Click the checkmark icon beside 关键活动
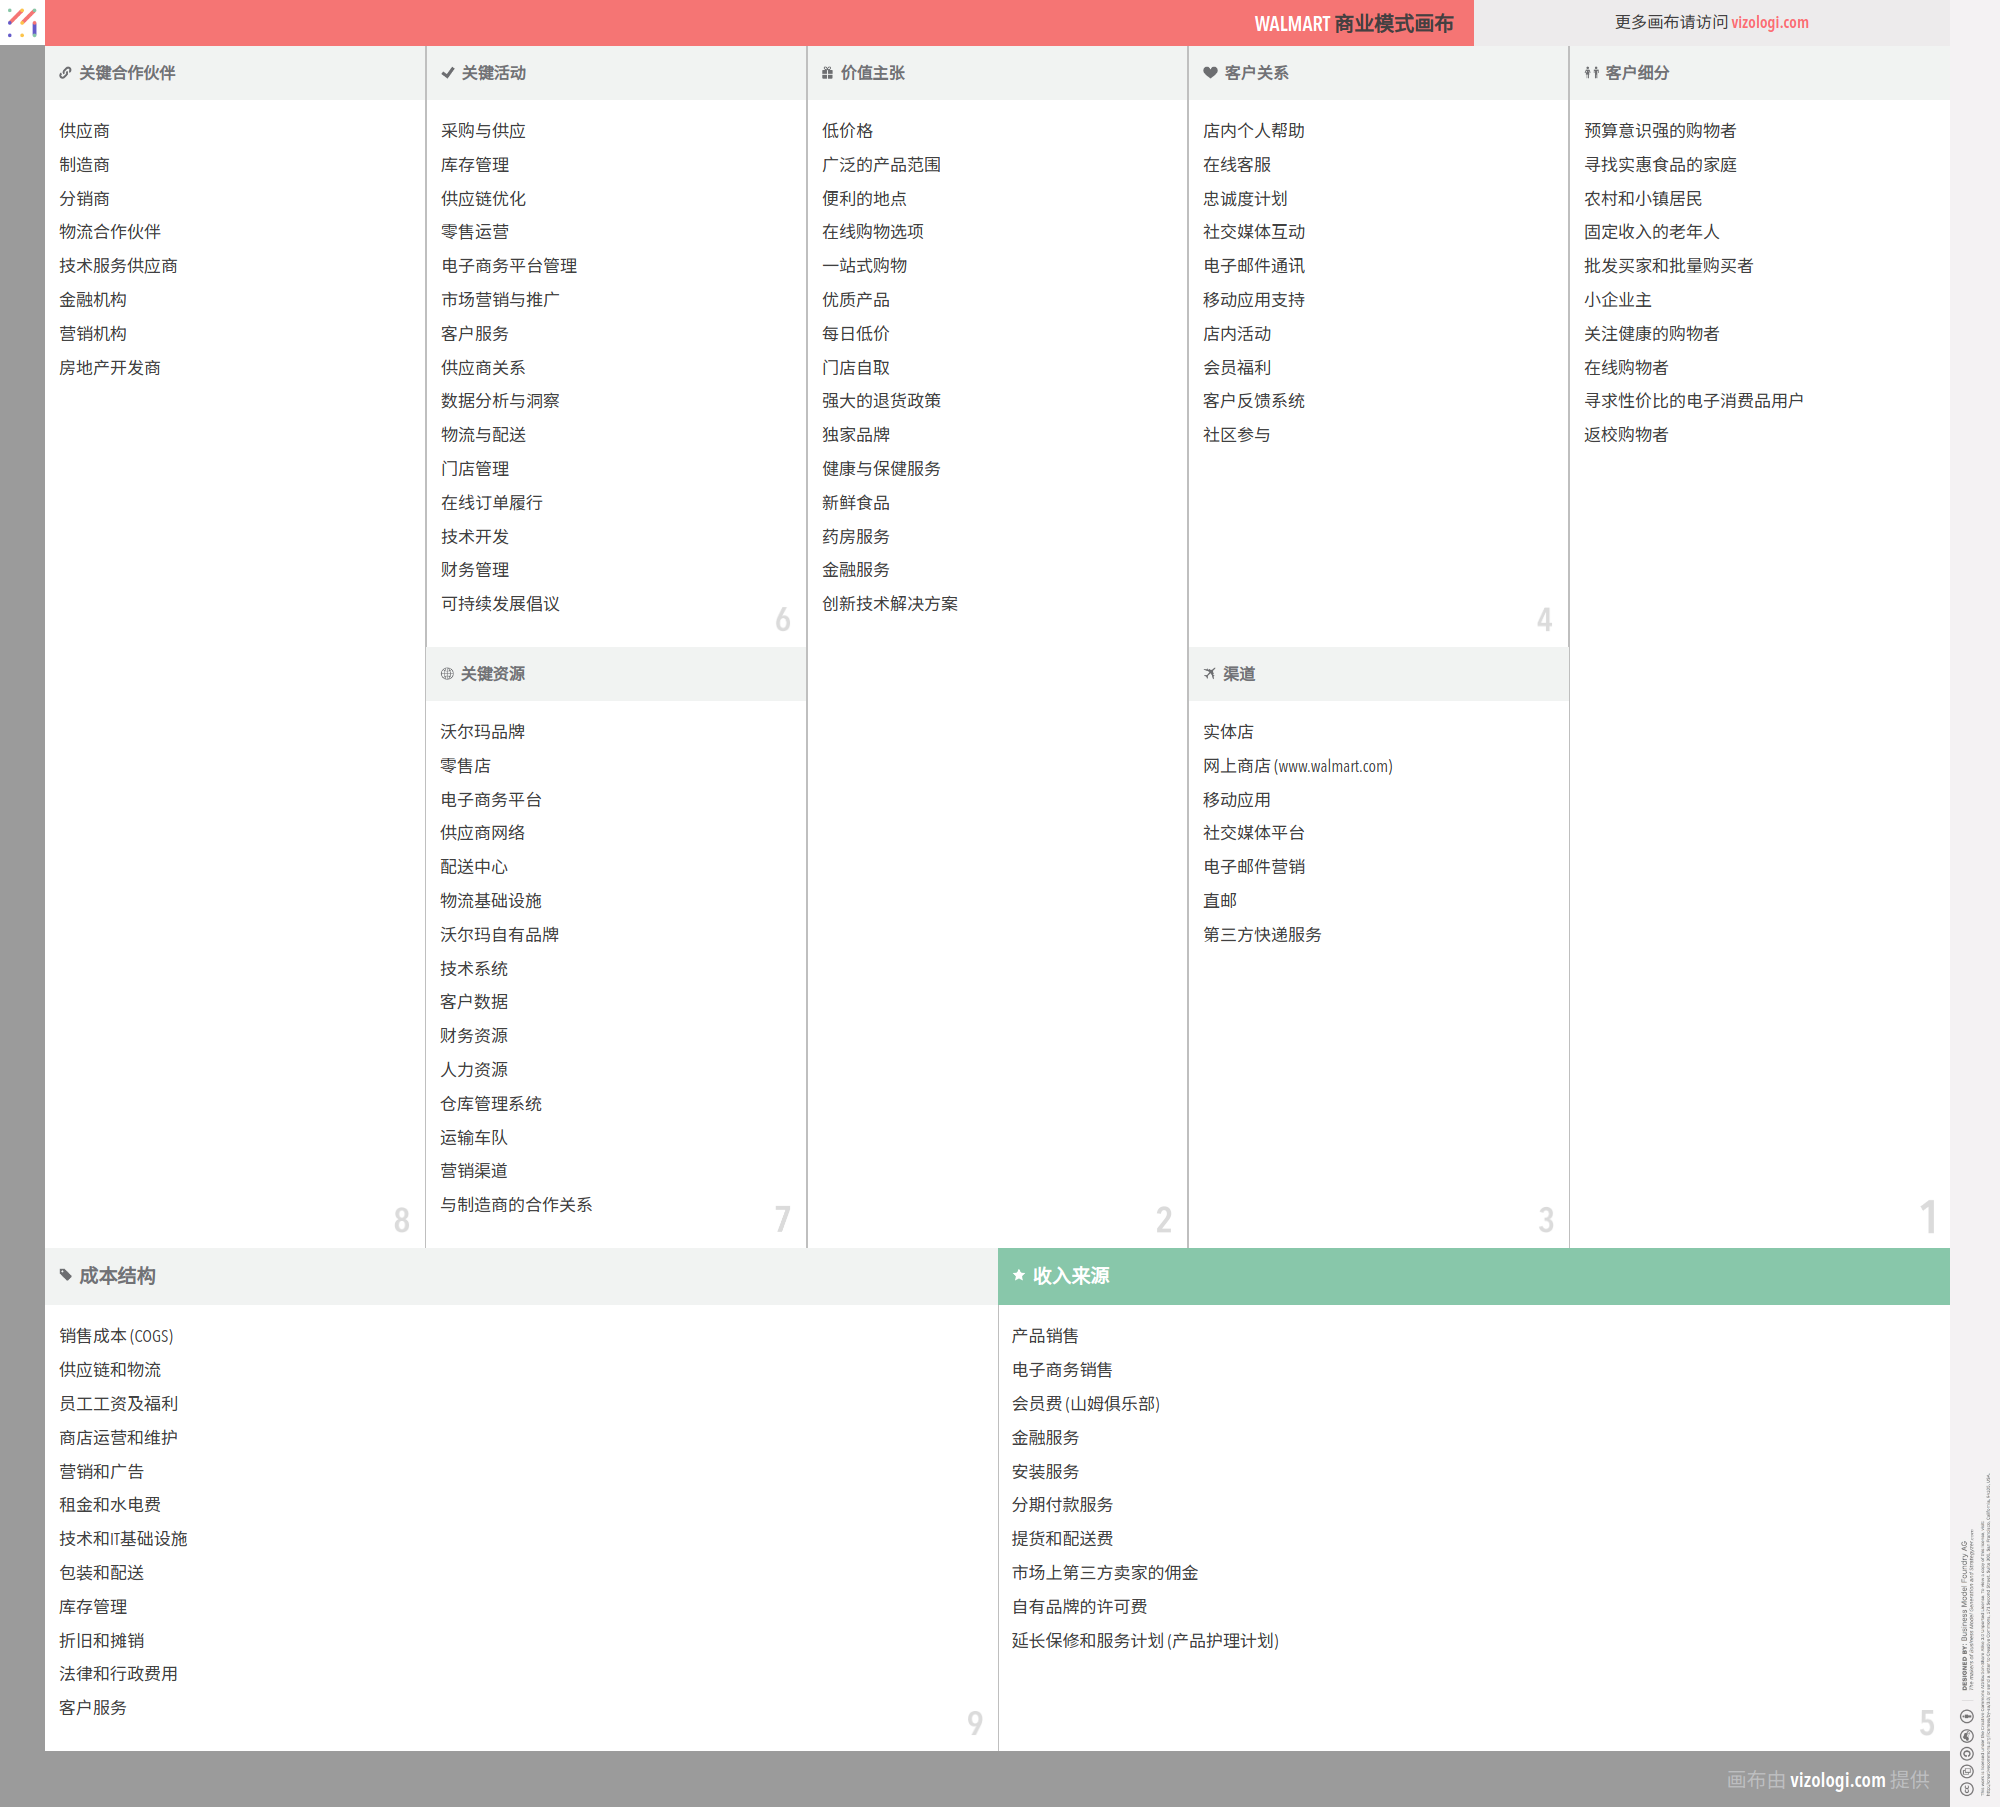 click(x=448, y=73)
